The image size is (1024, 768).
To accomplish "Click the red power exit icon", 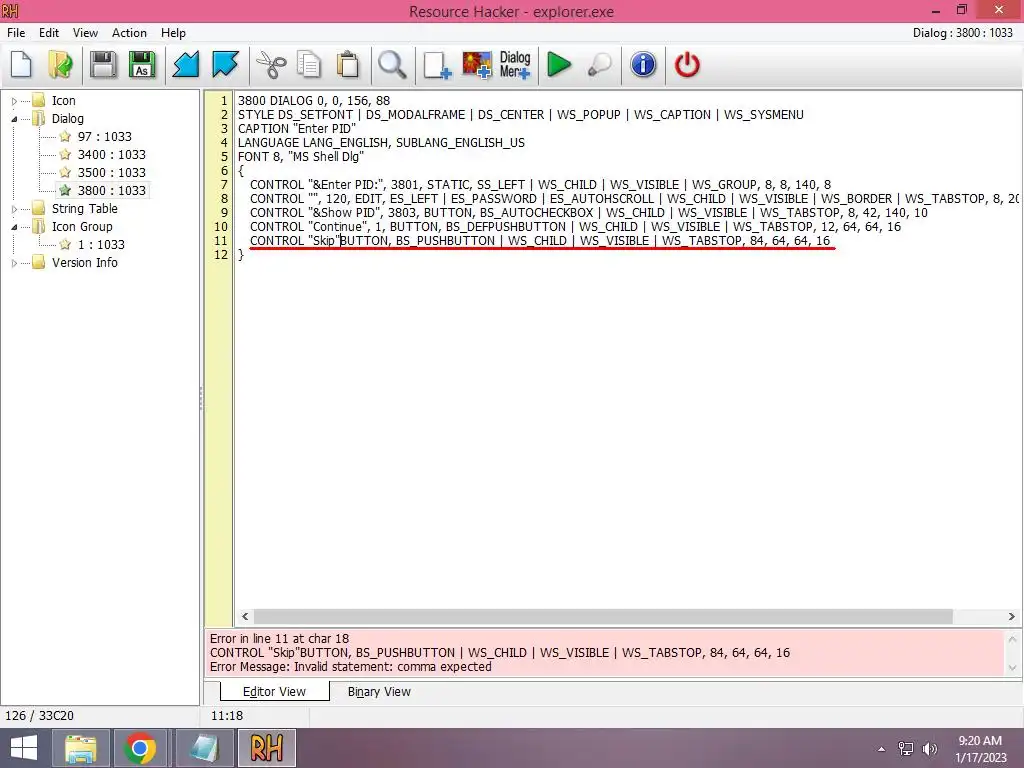I will (x=687, y=65).
